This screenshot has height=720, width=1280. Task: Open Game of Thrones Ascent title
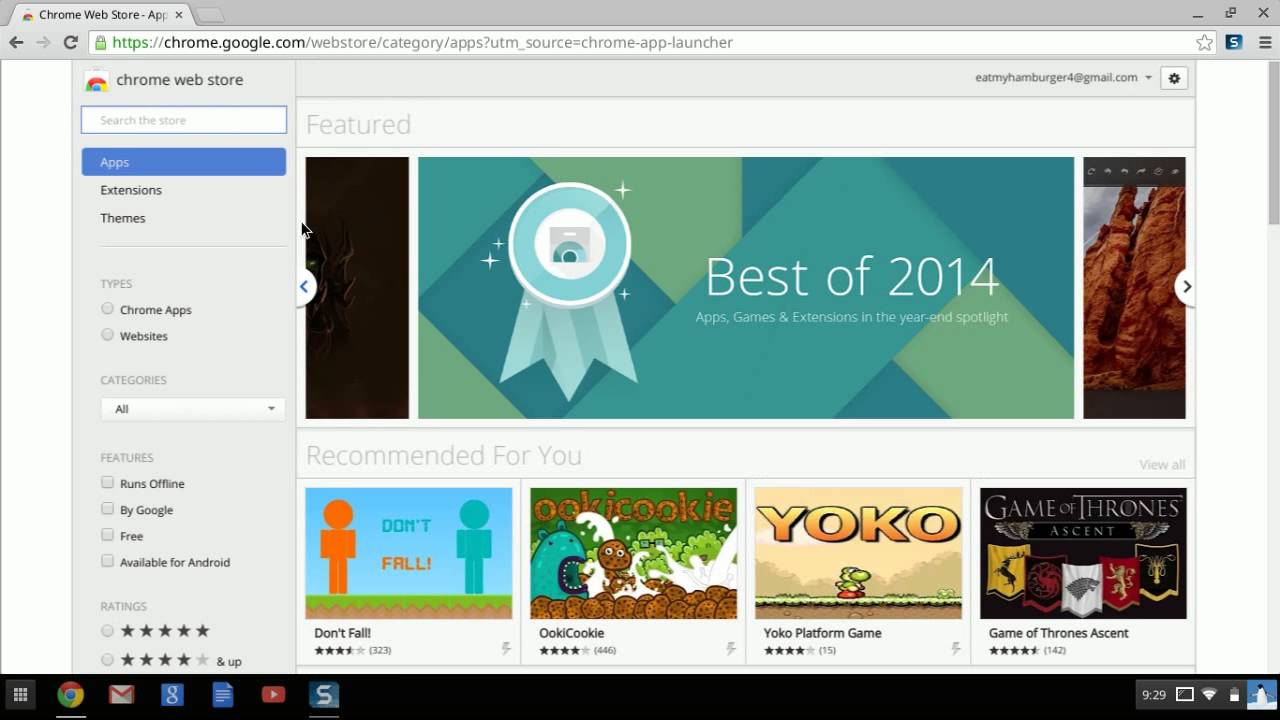tap(1059, 633)
